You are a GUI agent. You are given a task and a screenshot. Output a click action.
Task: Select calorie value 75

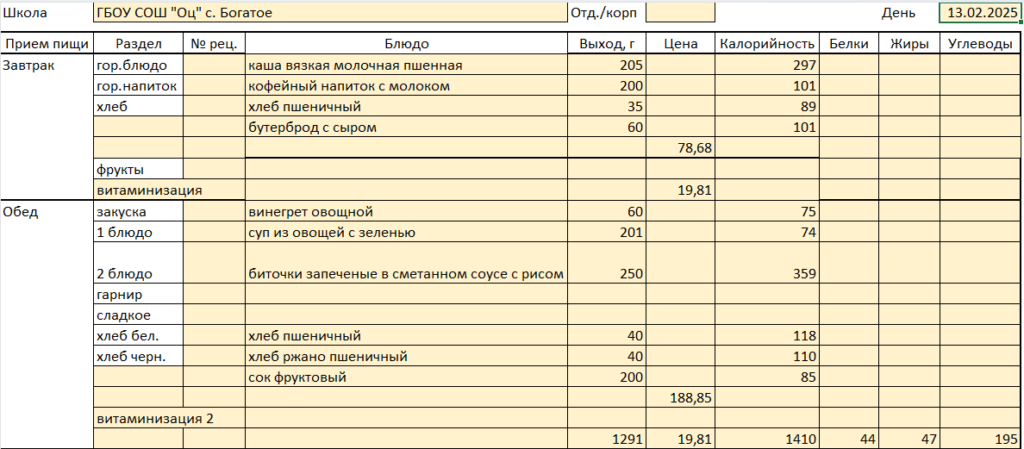coord(767,212)
